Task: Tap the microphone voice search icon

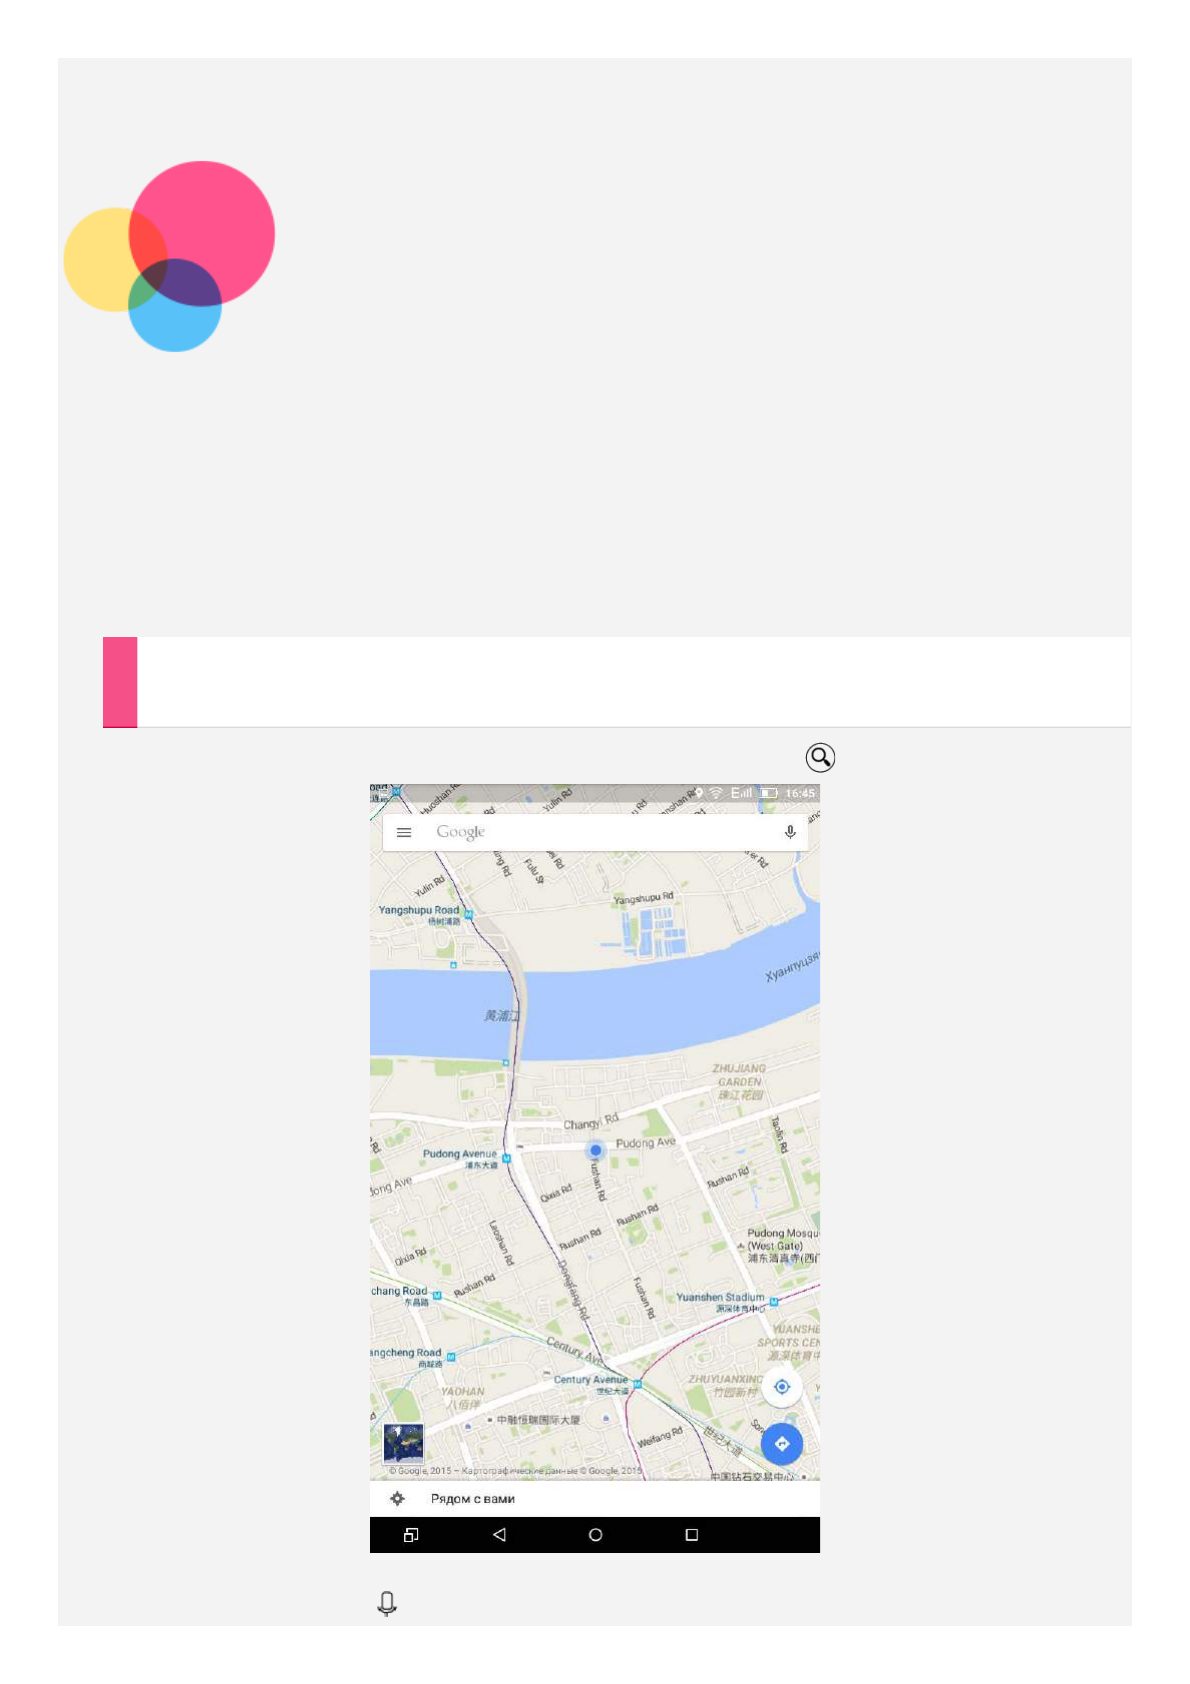Action: tap(790, 832)
